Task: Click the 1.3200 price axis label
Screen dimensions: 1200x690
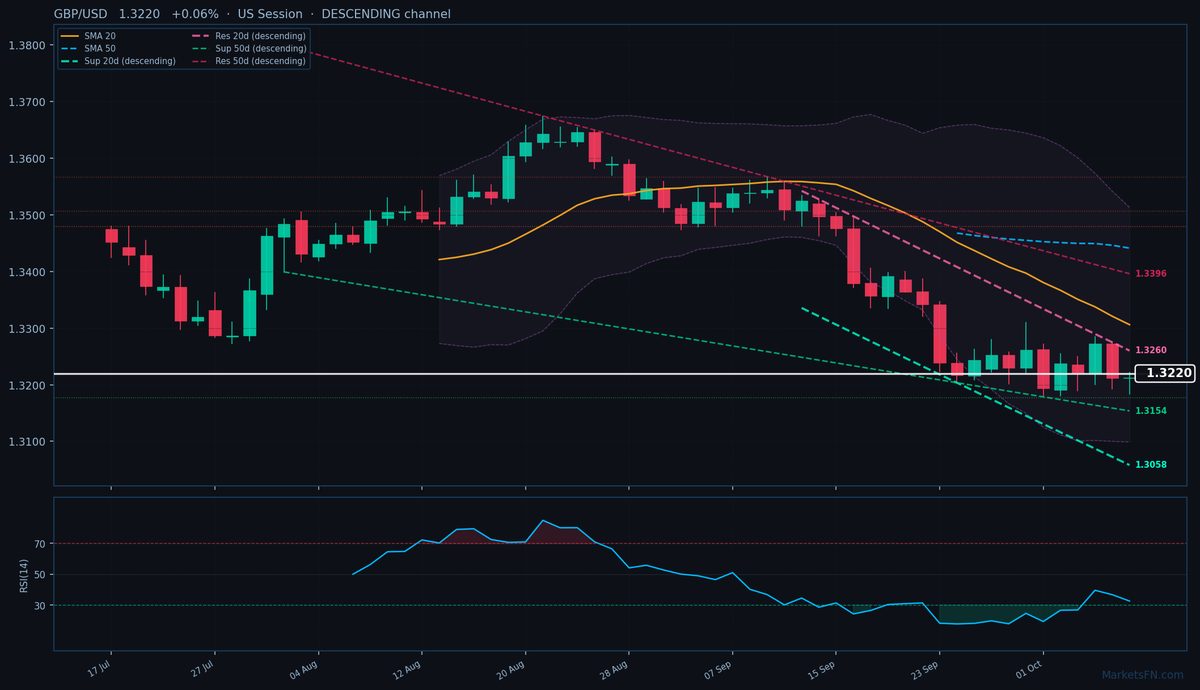Action: (26, 386)
